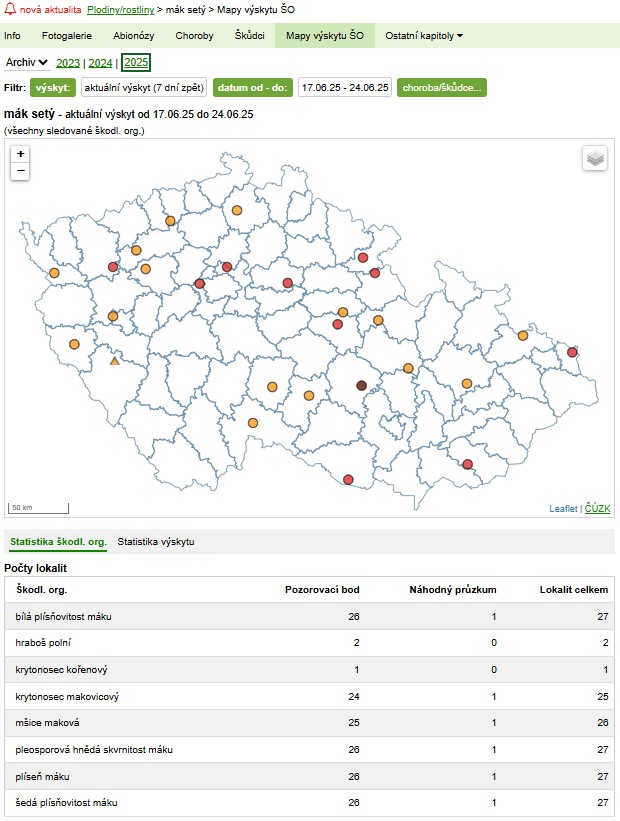
Task: Click the westernmost orange marker on map
Action: [54, 272]
